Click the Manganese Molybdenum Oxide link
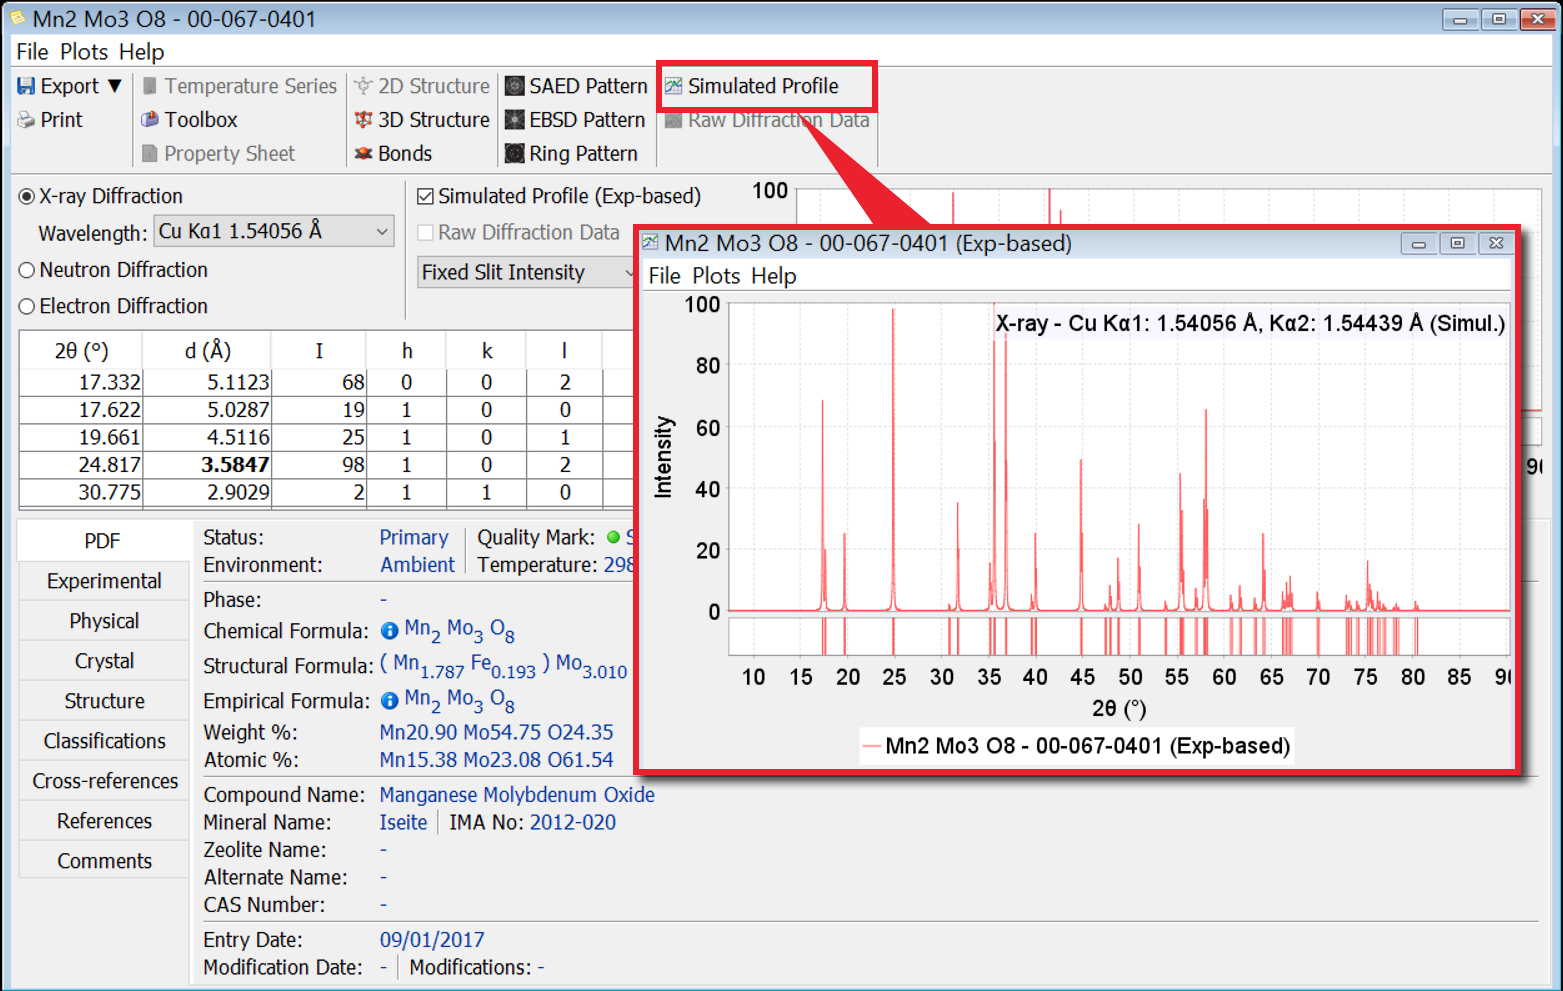1563x991 pixels. [517, 795]
